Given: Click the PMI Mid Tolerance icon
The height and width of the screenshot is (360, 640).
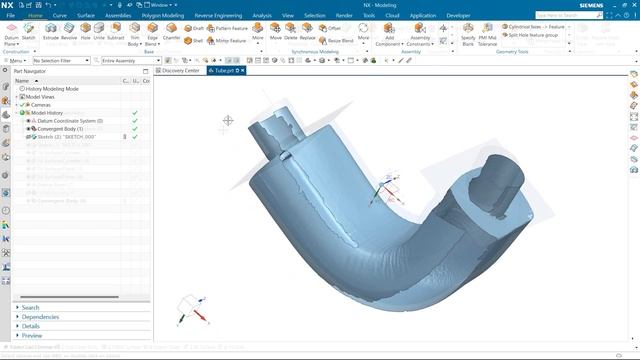Looking at the screenshot, I should 487,34.
